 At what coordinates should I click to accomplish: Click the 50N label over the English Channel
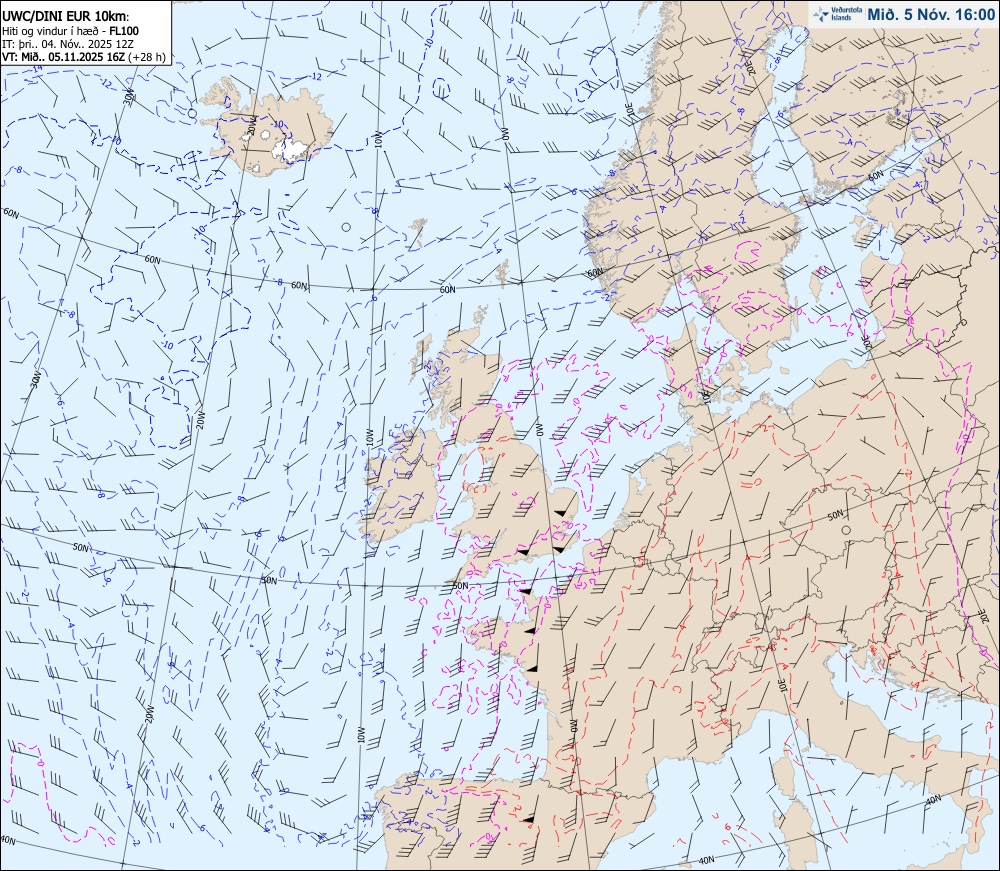[x=460, y=585]
